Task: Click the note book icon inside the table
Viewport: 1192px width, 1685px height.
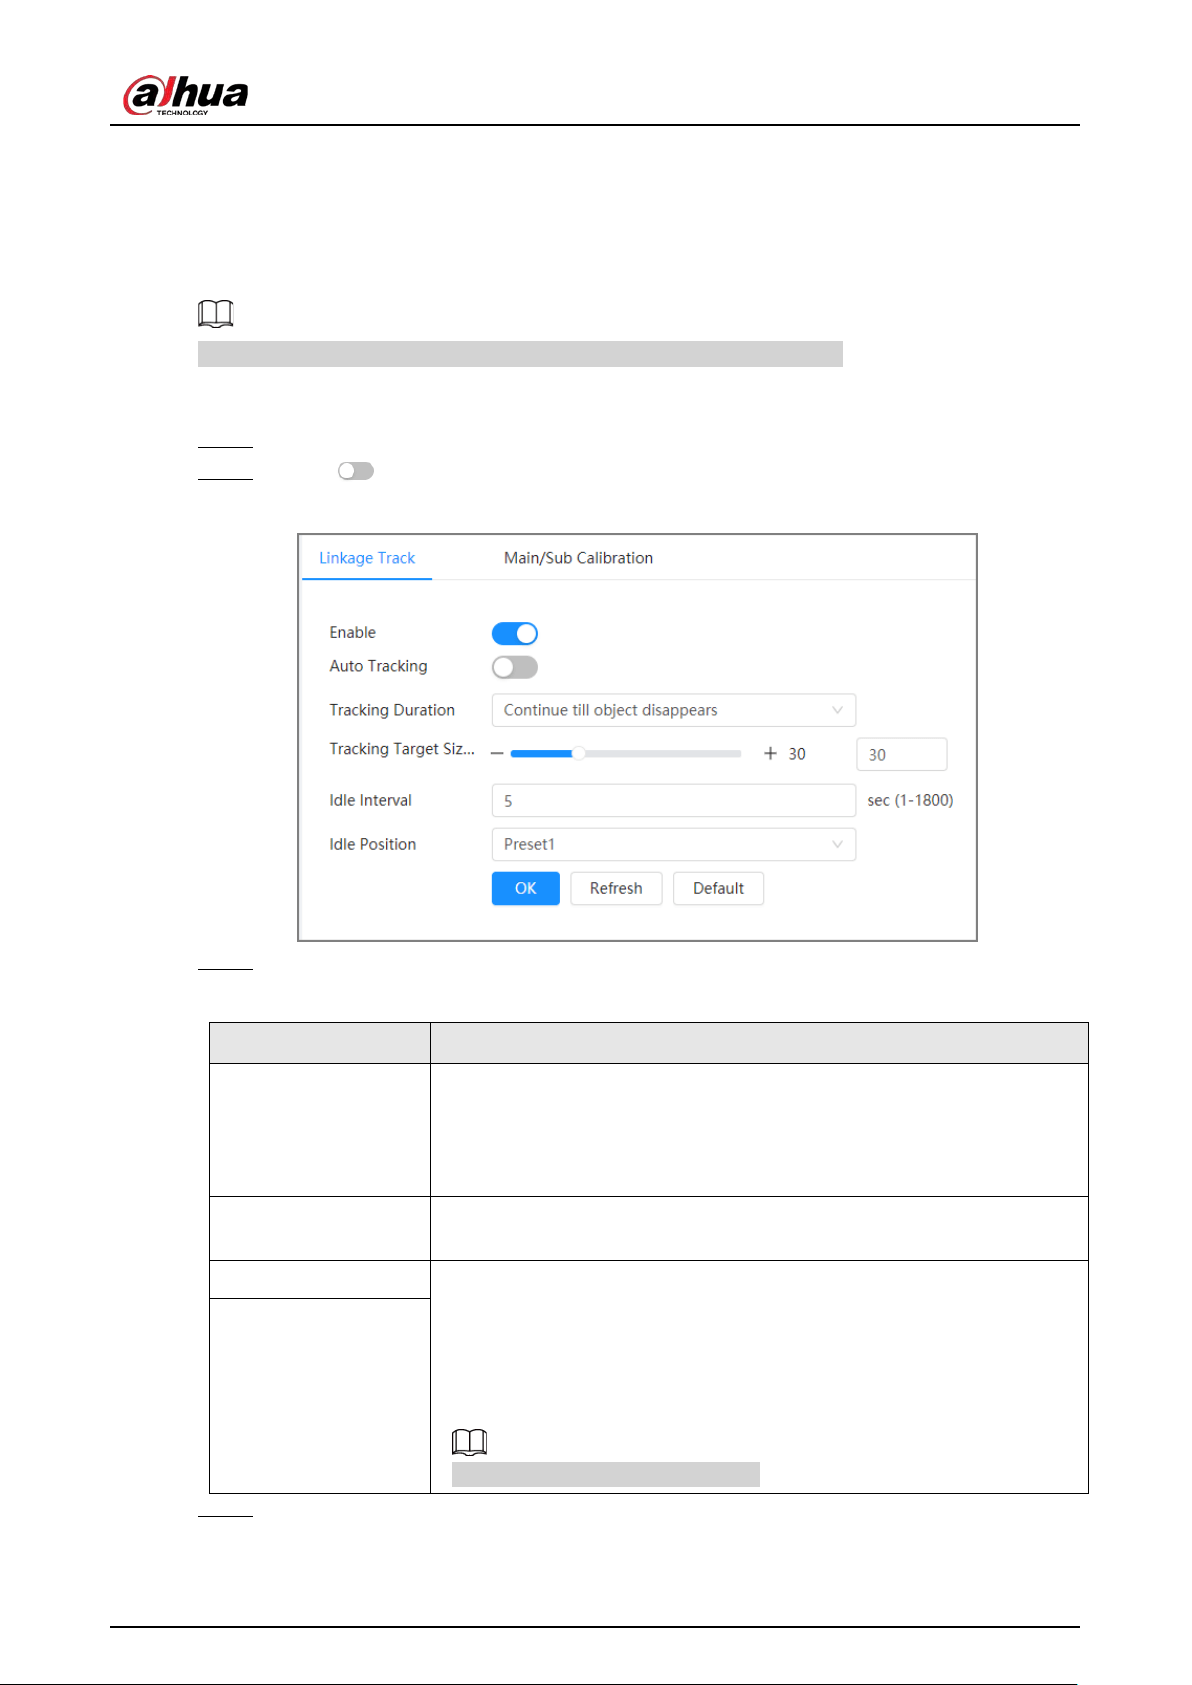Action: pyautogui.click(x=470, y=1441)
